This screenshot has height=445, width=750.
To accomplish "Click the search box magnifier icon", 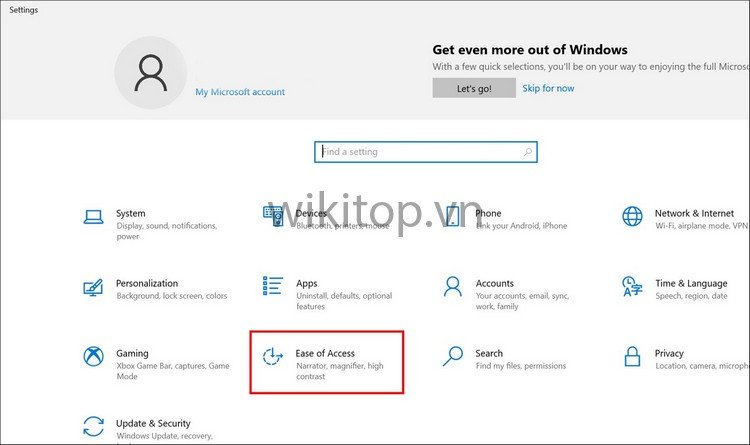I will [x=528, y=152].
